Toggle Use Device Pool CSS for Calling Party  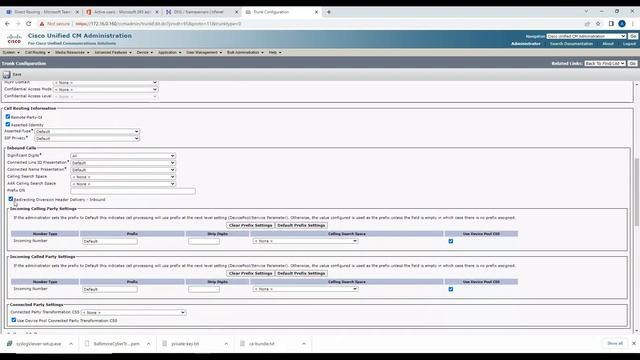(x=451, y=241)
